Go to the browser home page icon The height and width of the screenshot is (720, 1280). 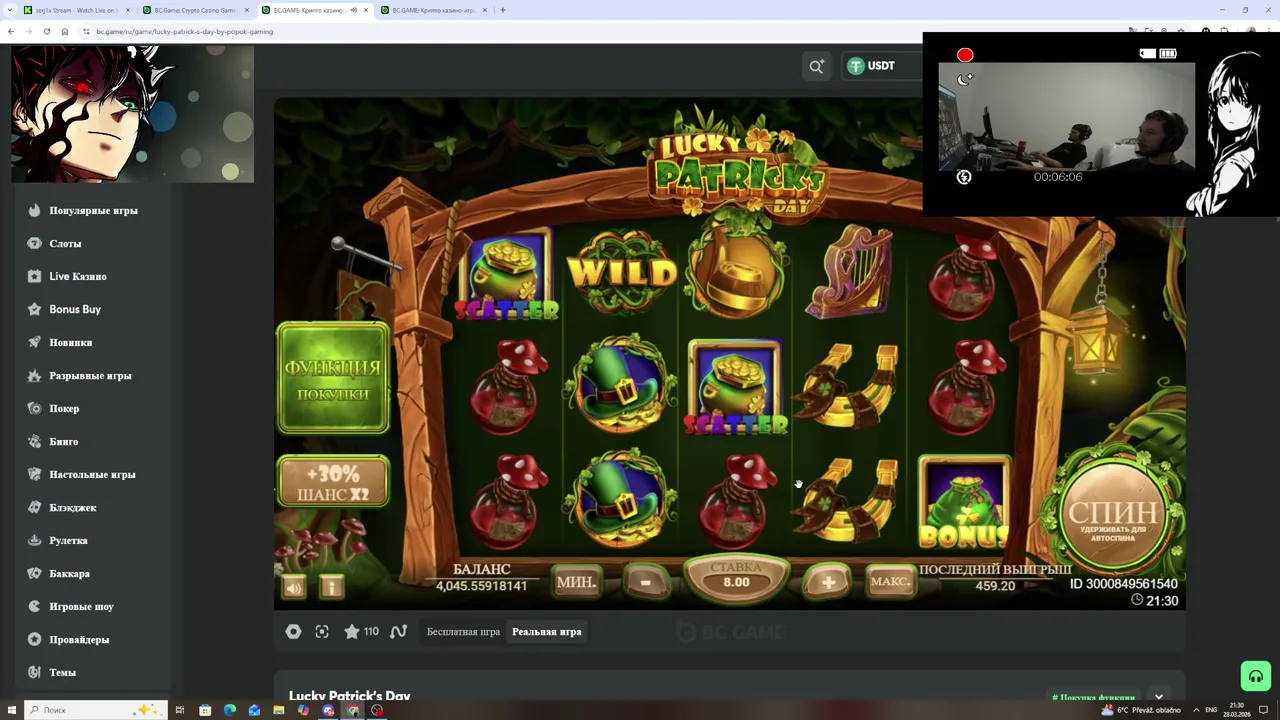click(x=65, y=31)
